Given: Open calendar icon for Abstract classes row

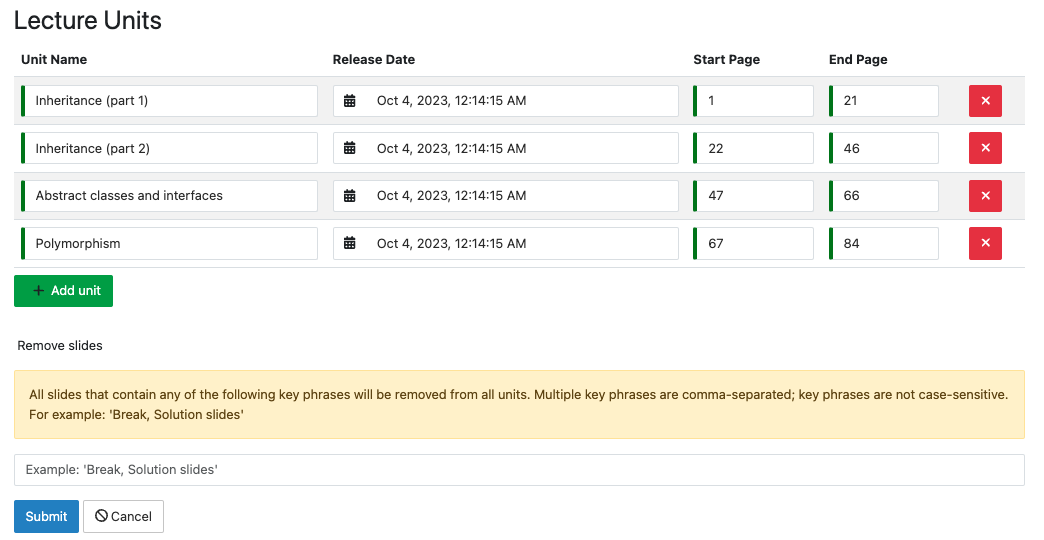Looking at the screenshot, I should pos(349,196).
